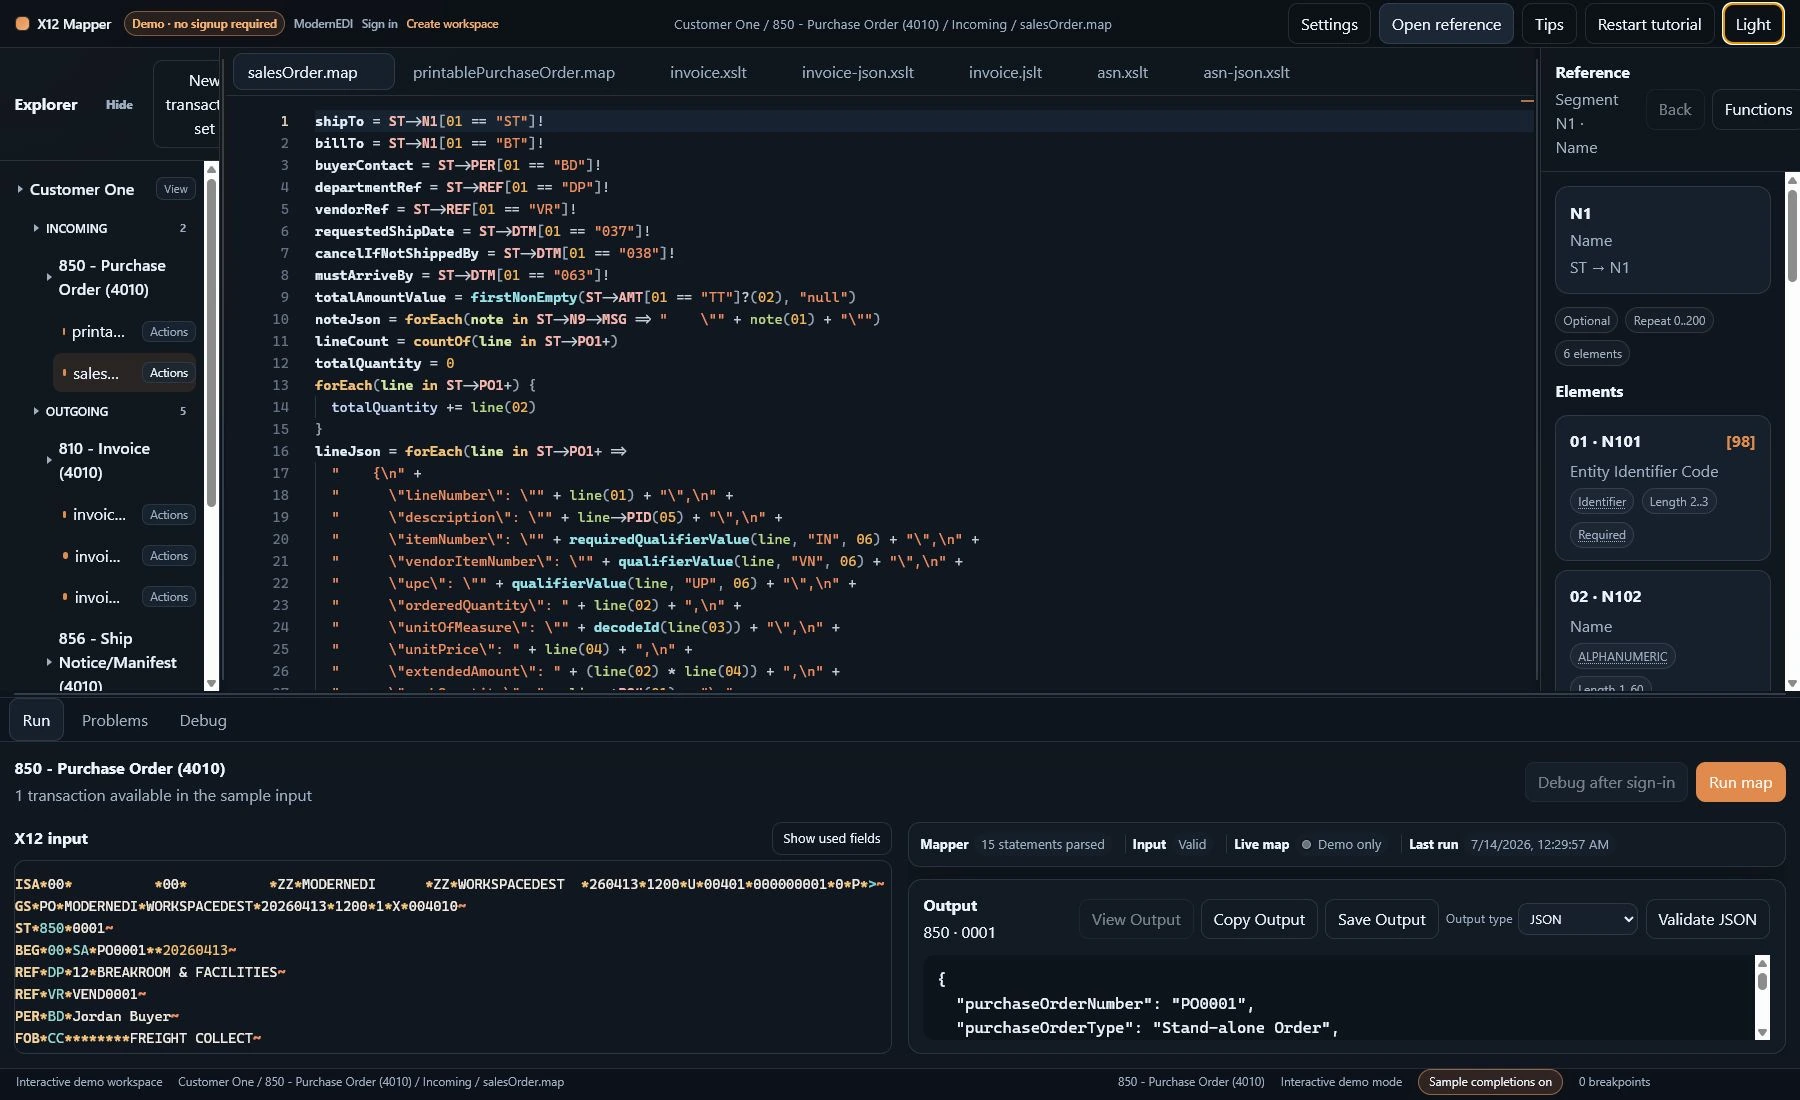1800x1100 pixels.
Task: Click Restart tutorial
Action: coord(1649,24)
